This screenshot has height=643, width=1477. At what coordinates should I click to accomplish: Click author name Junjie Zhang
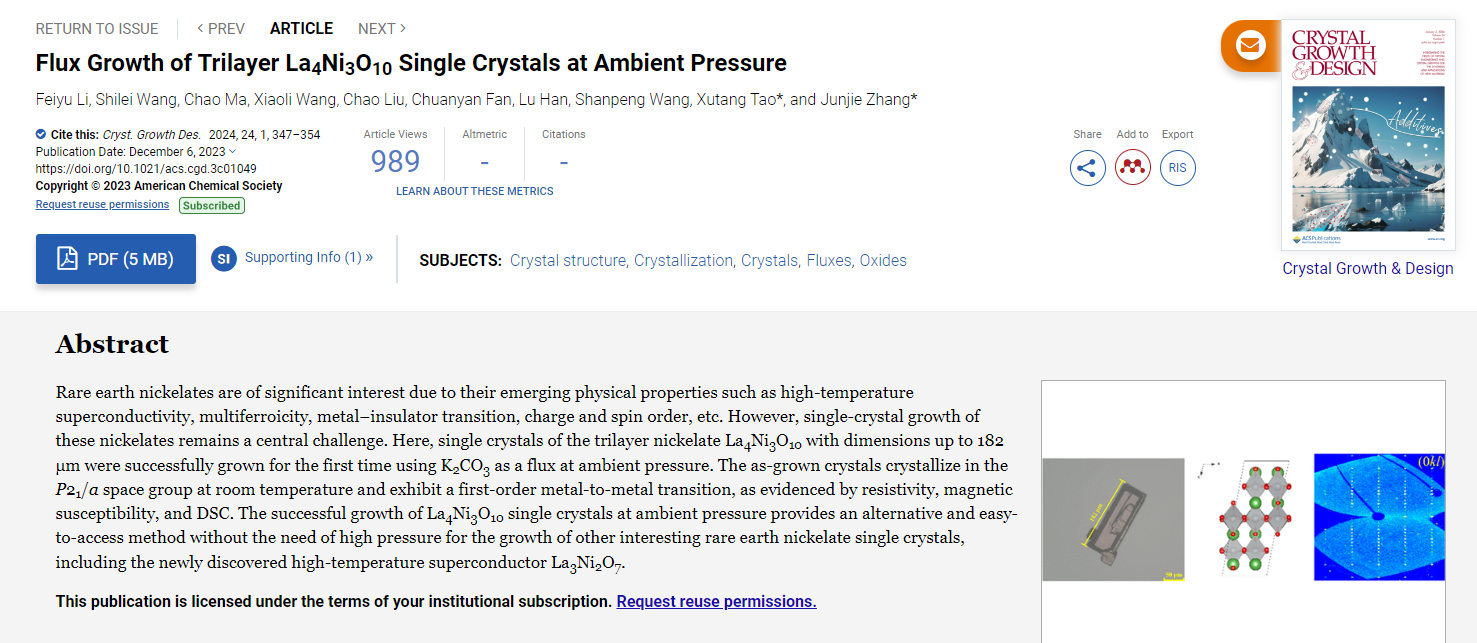[866, 99]
